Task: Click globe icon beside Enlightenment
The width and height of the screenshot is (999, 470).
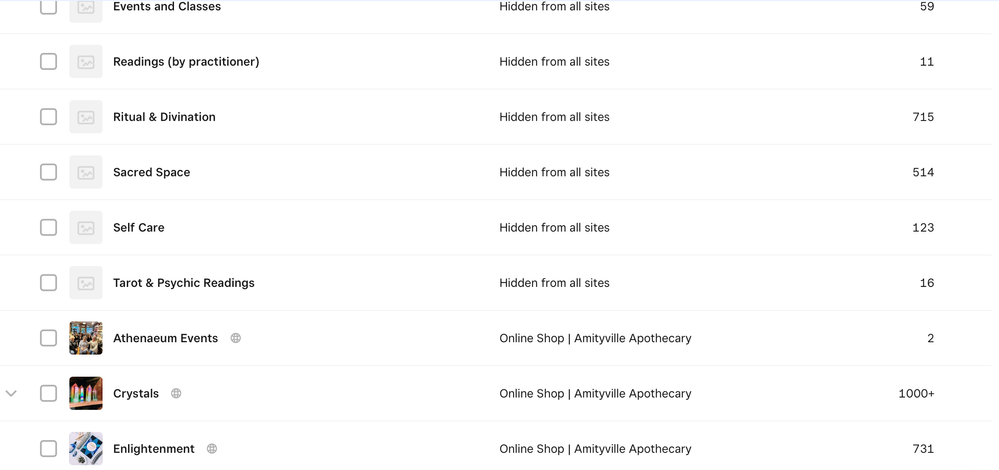Action: (212, 449)
